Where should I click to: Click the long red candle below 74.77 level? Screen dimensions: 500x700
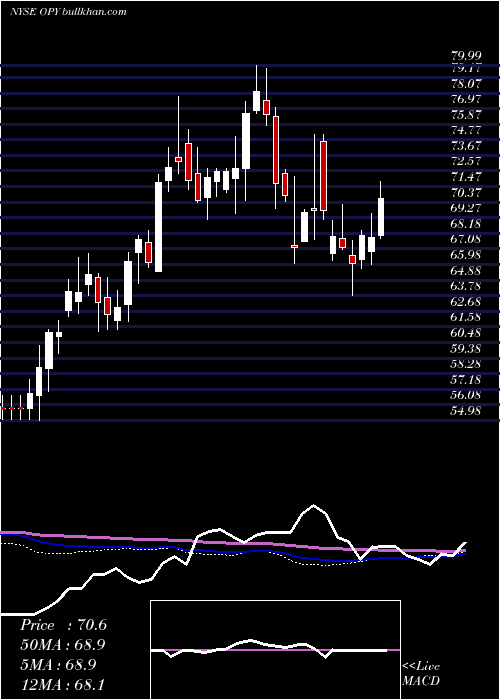pos(323,175)
